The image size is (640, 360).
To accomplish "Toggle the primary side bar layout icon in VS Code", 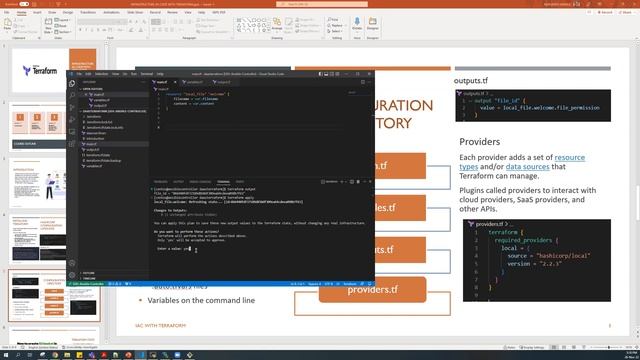I will (320, 74).
